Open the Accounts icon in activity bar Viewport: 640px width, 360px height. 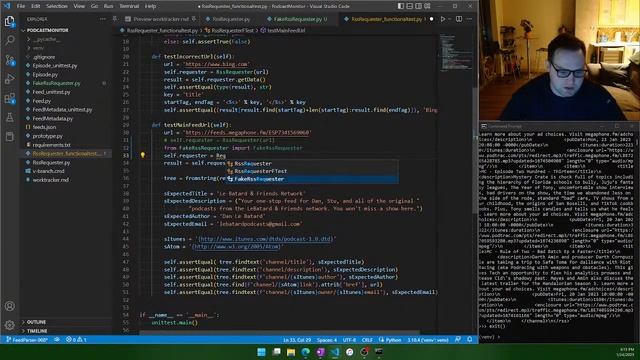pyautogui.click(x=9, y=306)
